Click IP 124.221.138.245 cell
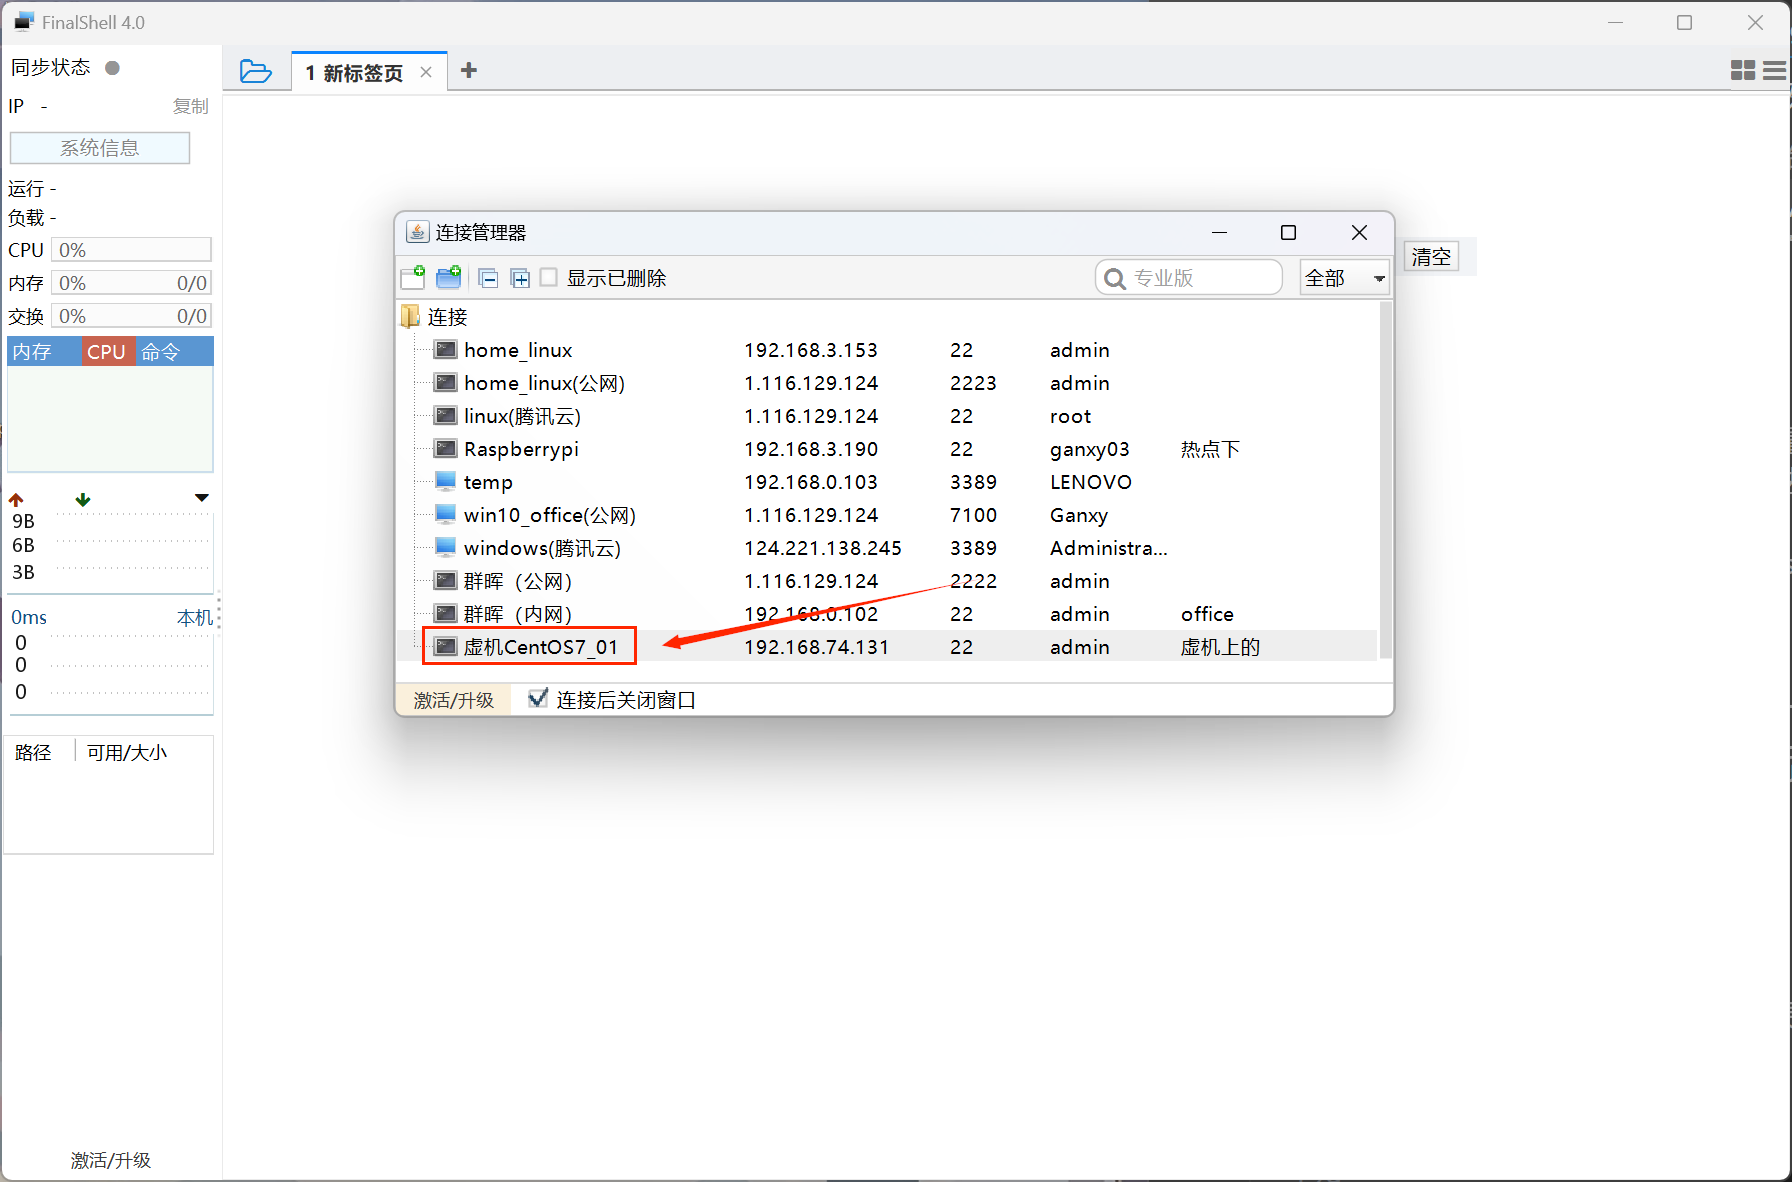The image size is (1792, 1182). click(823, 548)
